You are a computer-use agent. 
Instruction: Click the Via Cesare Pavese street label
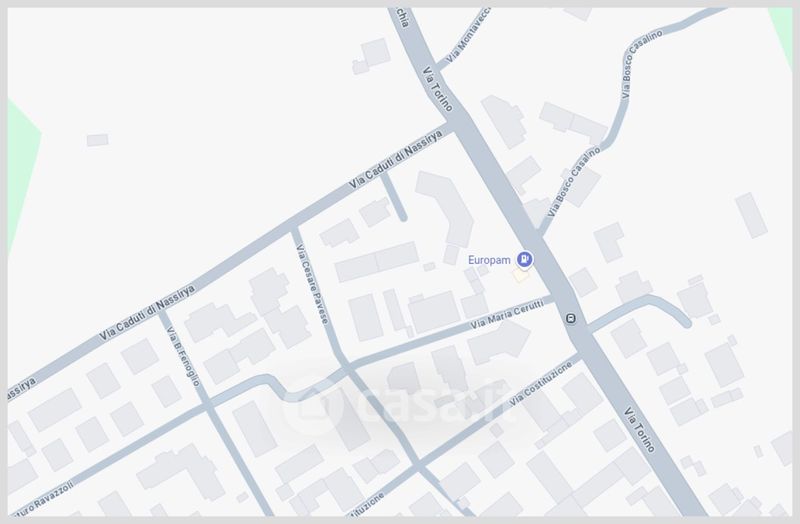(x=312, y=284)
